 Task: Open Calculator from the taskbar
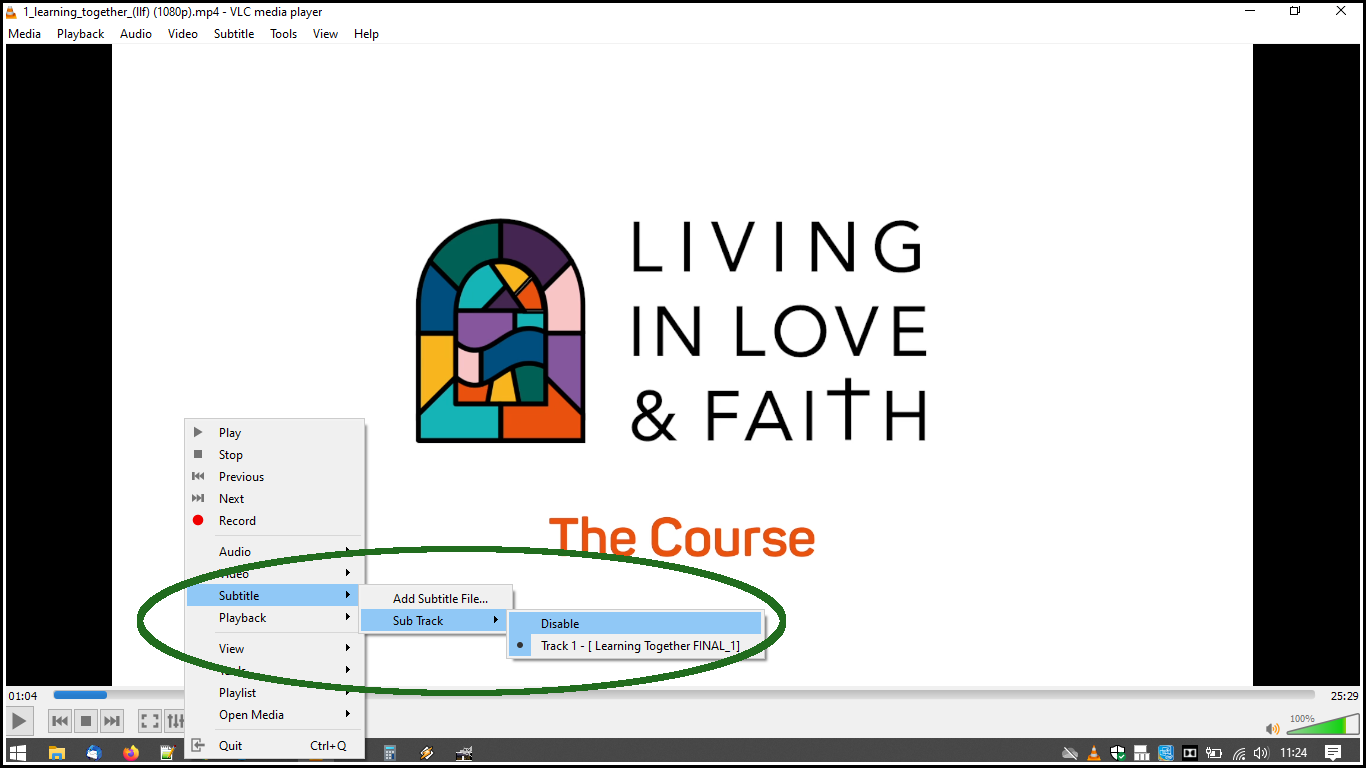(390, 753)
